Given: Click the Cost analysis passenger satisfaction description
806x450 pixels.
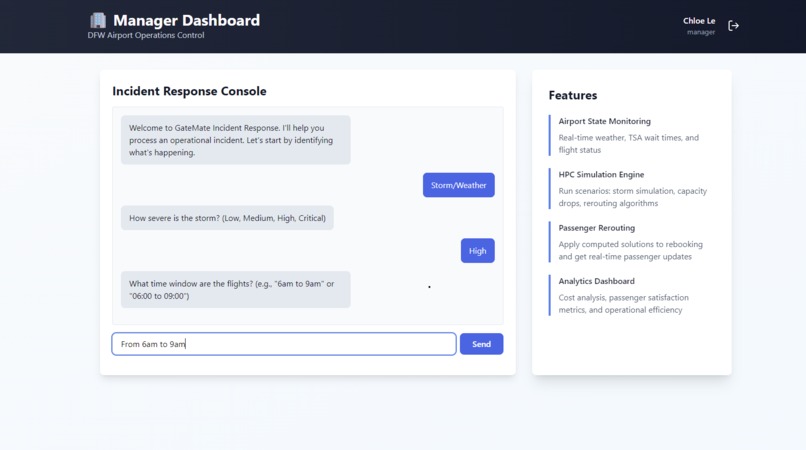Looking at the screenshot, I should (624, 304).
